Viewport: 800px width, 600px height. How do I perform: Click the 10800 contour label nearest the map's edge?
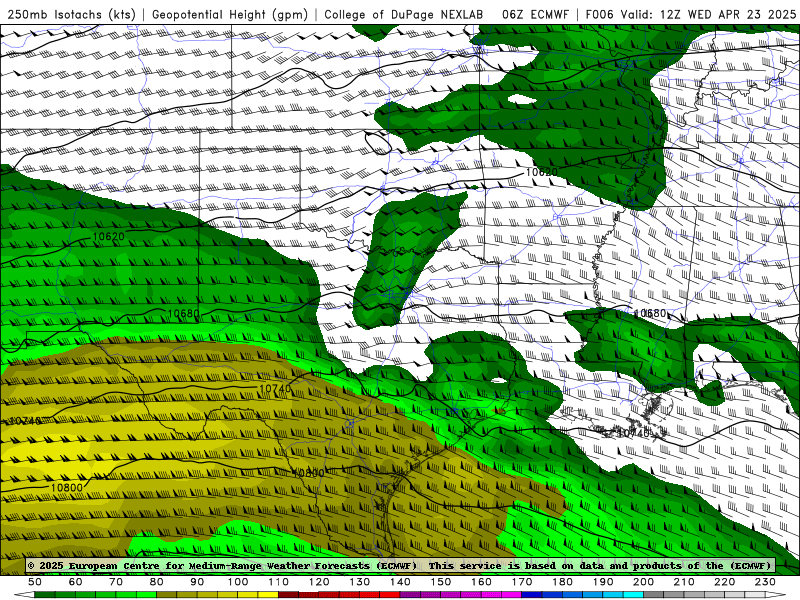[x=67, y=487]
